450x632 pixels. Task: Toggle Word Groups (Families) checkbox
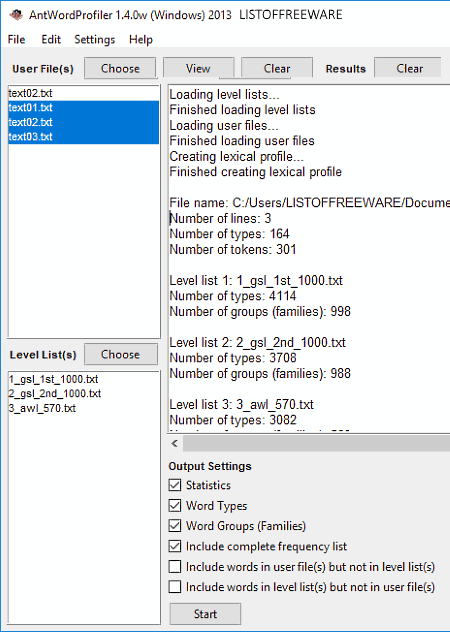(x=175, y=526)
